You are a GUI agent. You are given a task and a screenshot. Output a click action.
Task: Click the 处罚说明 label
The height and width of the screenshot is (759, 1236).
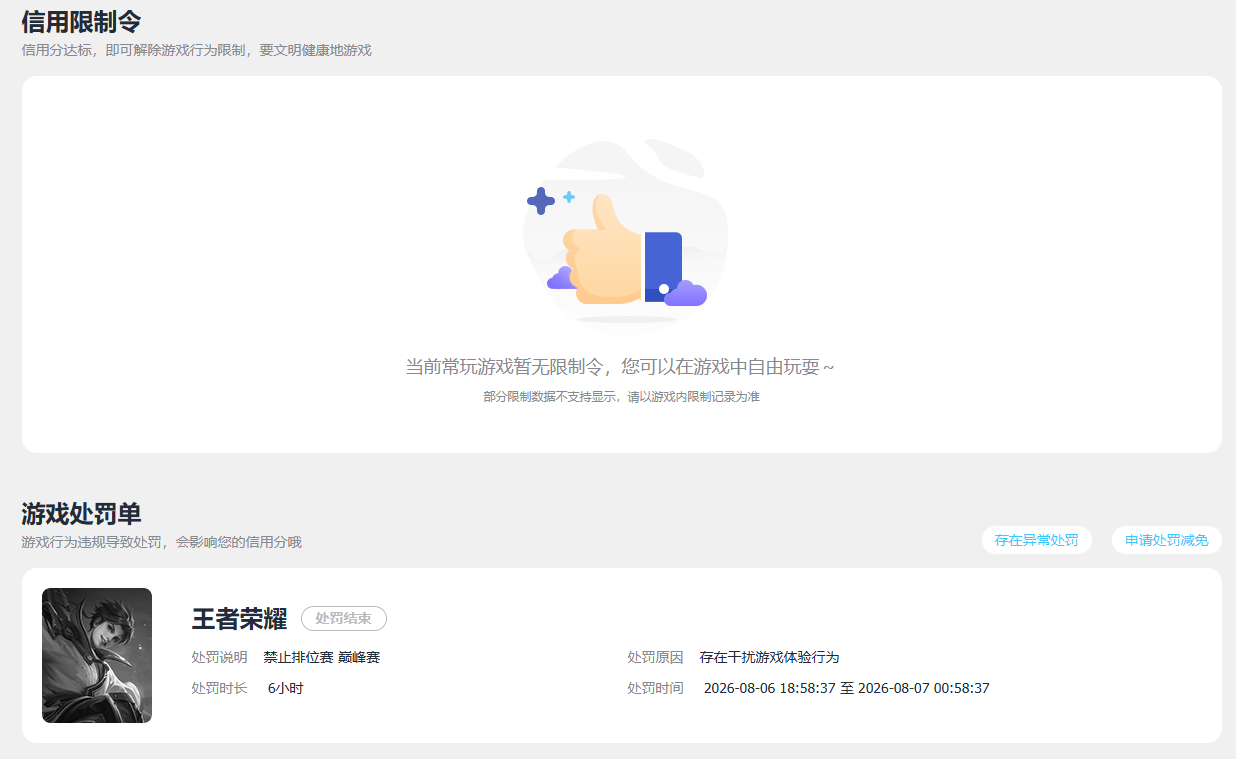tap(219, 657)
